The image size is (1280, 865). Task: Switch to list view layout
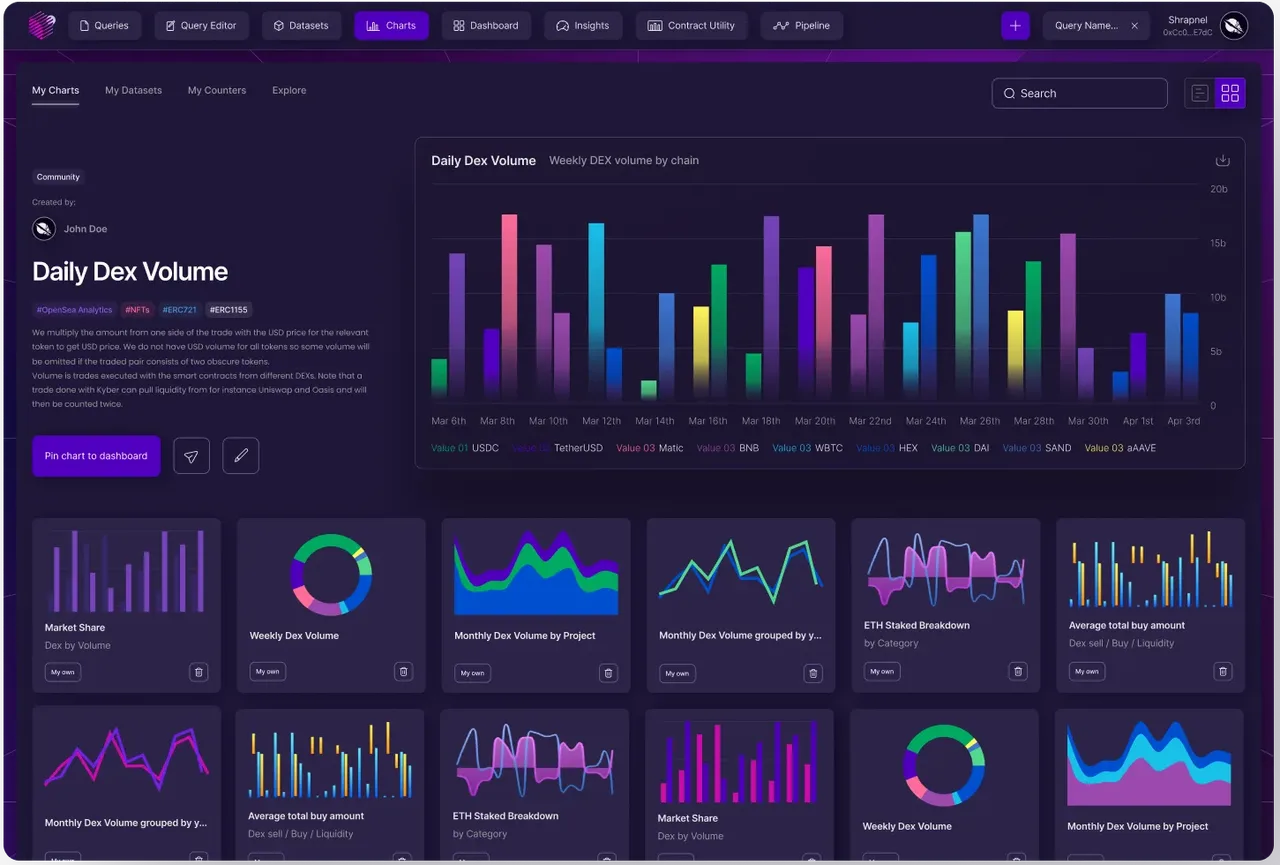tap(1200, 93)
